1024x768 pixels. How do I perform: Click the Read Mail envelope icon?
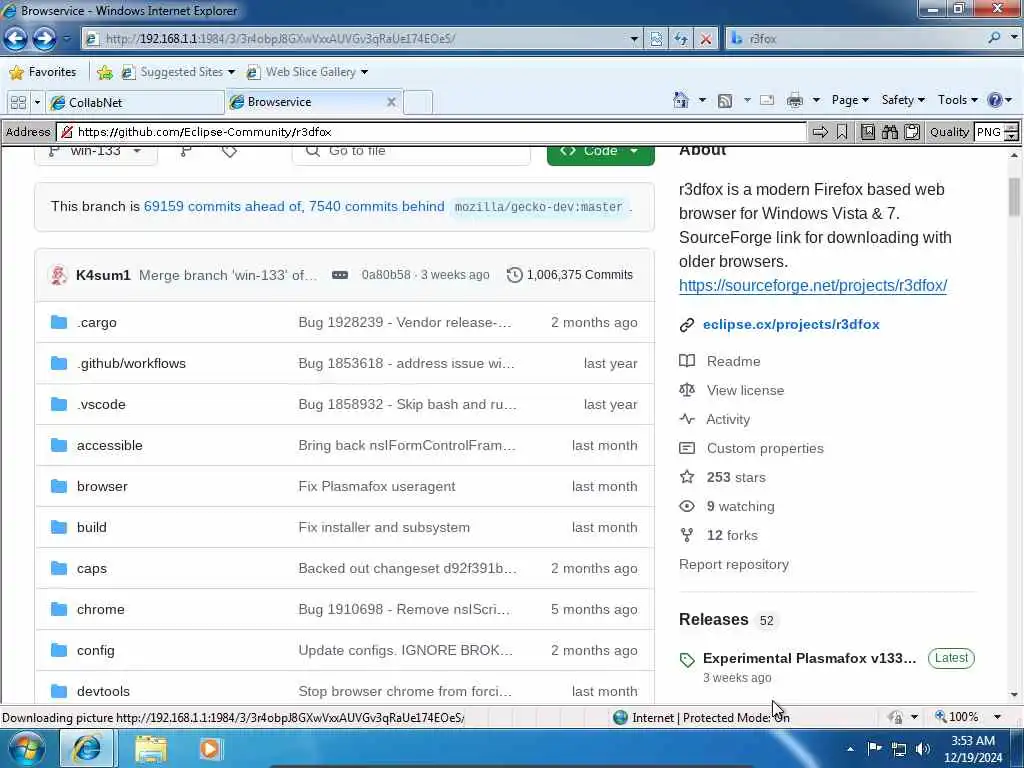pyautogui.click(x=767, y=100)
